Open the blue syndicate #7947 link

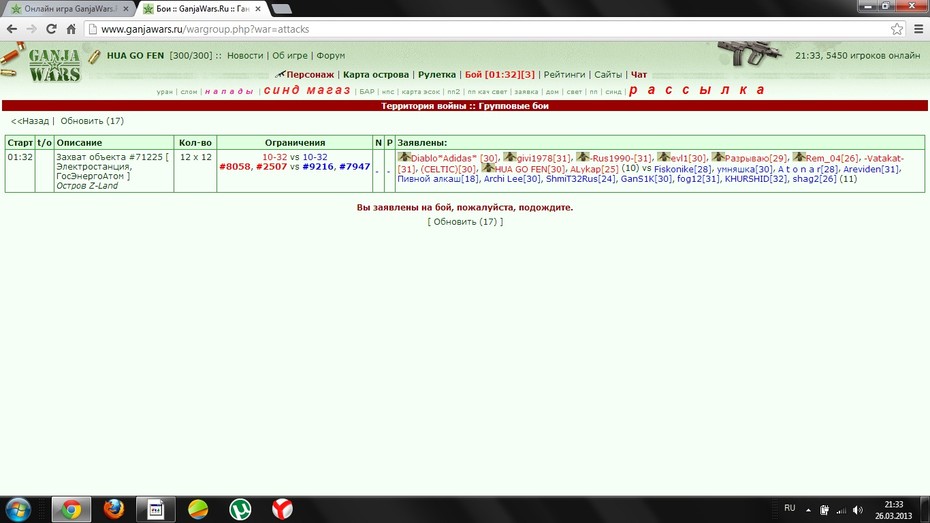tap(355, 167)
